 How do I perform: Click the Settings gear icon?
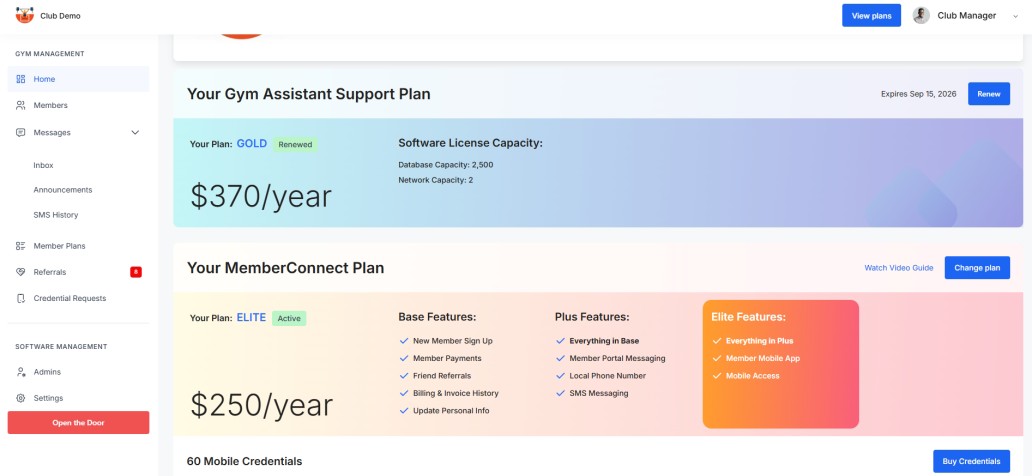(x=21, y=398)
